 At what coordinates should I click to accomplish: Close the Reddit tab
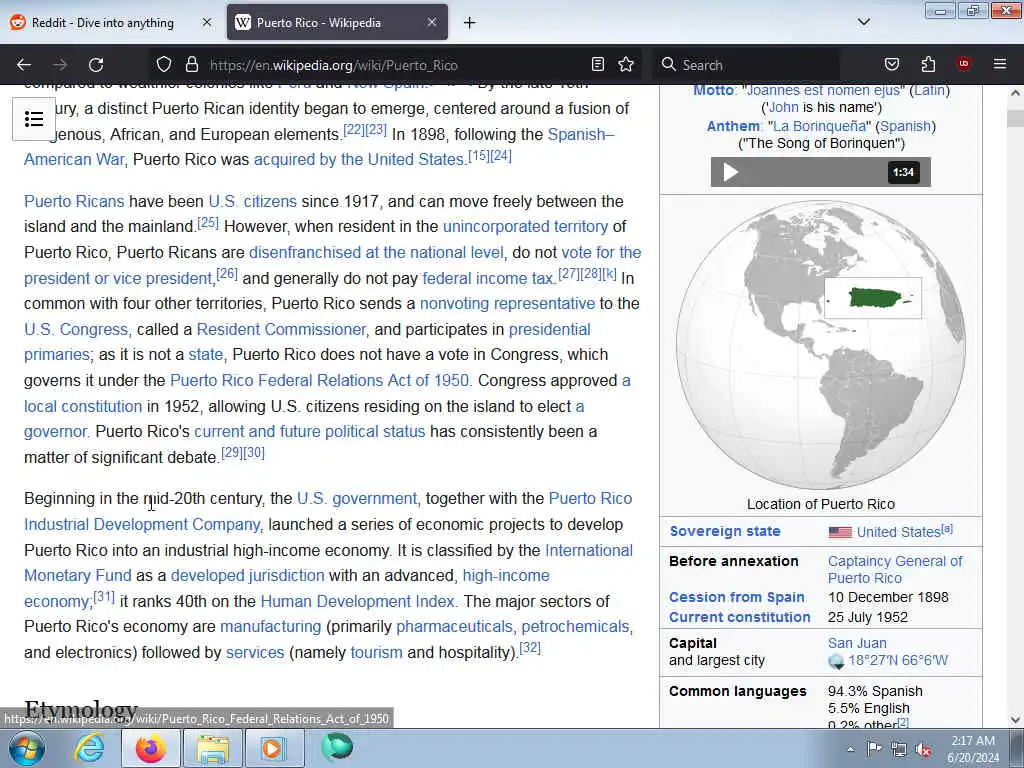[207, 22]
